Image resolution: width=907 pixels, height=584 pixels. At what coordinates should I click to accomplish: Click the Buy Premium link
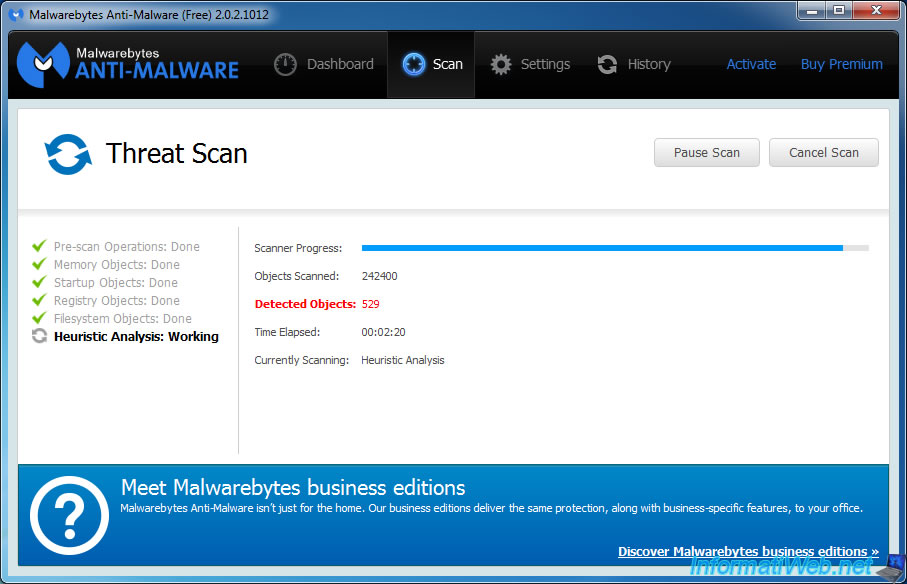(x=841, y=64)
